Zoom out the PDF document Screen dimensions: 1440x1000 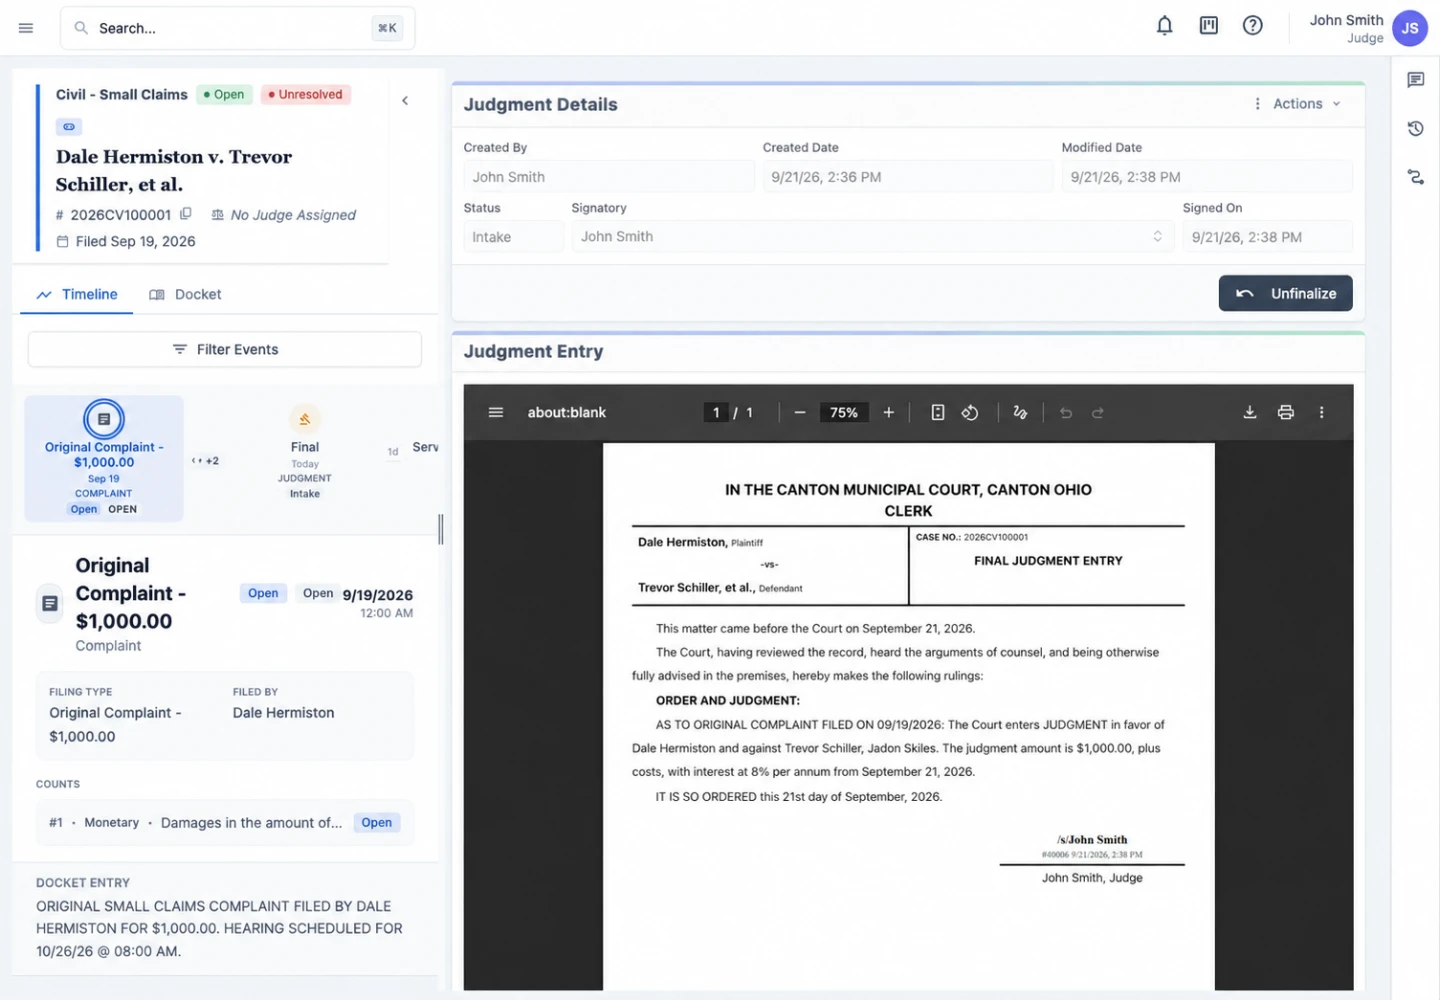point(800,412)
